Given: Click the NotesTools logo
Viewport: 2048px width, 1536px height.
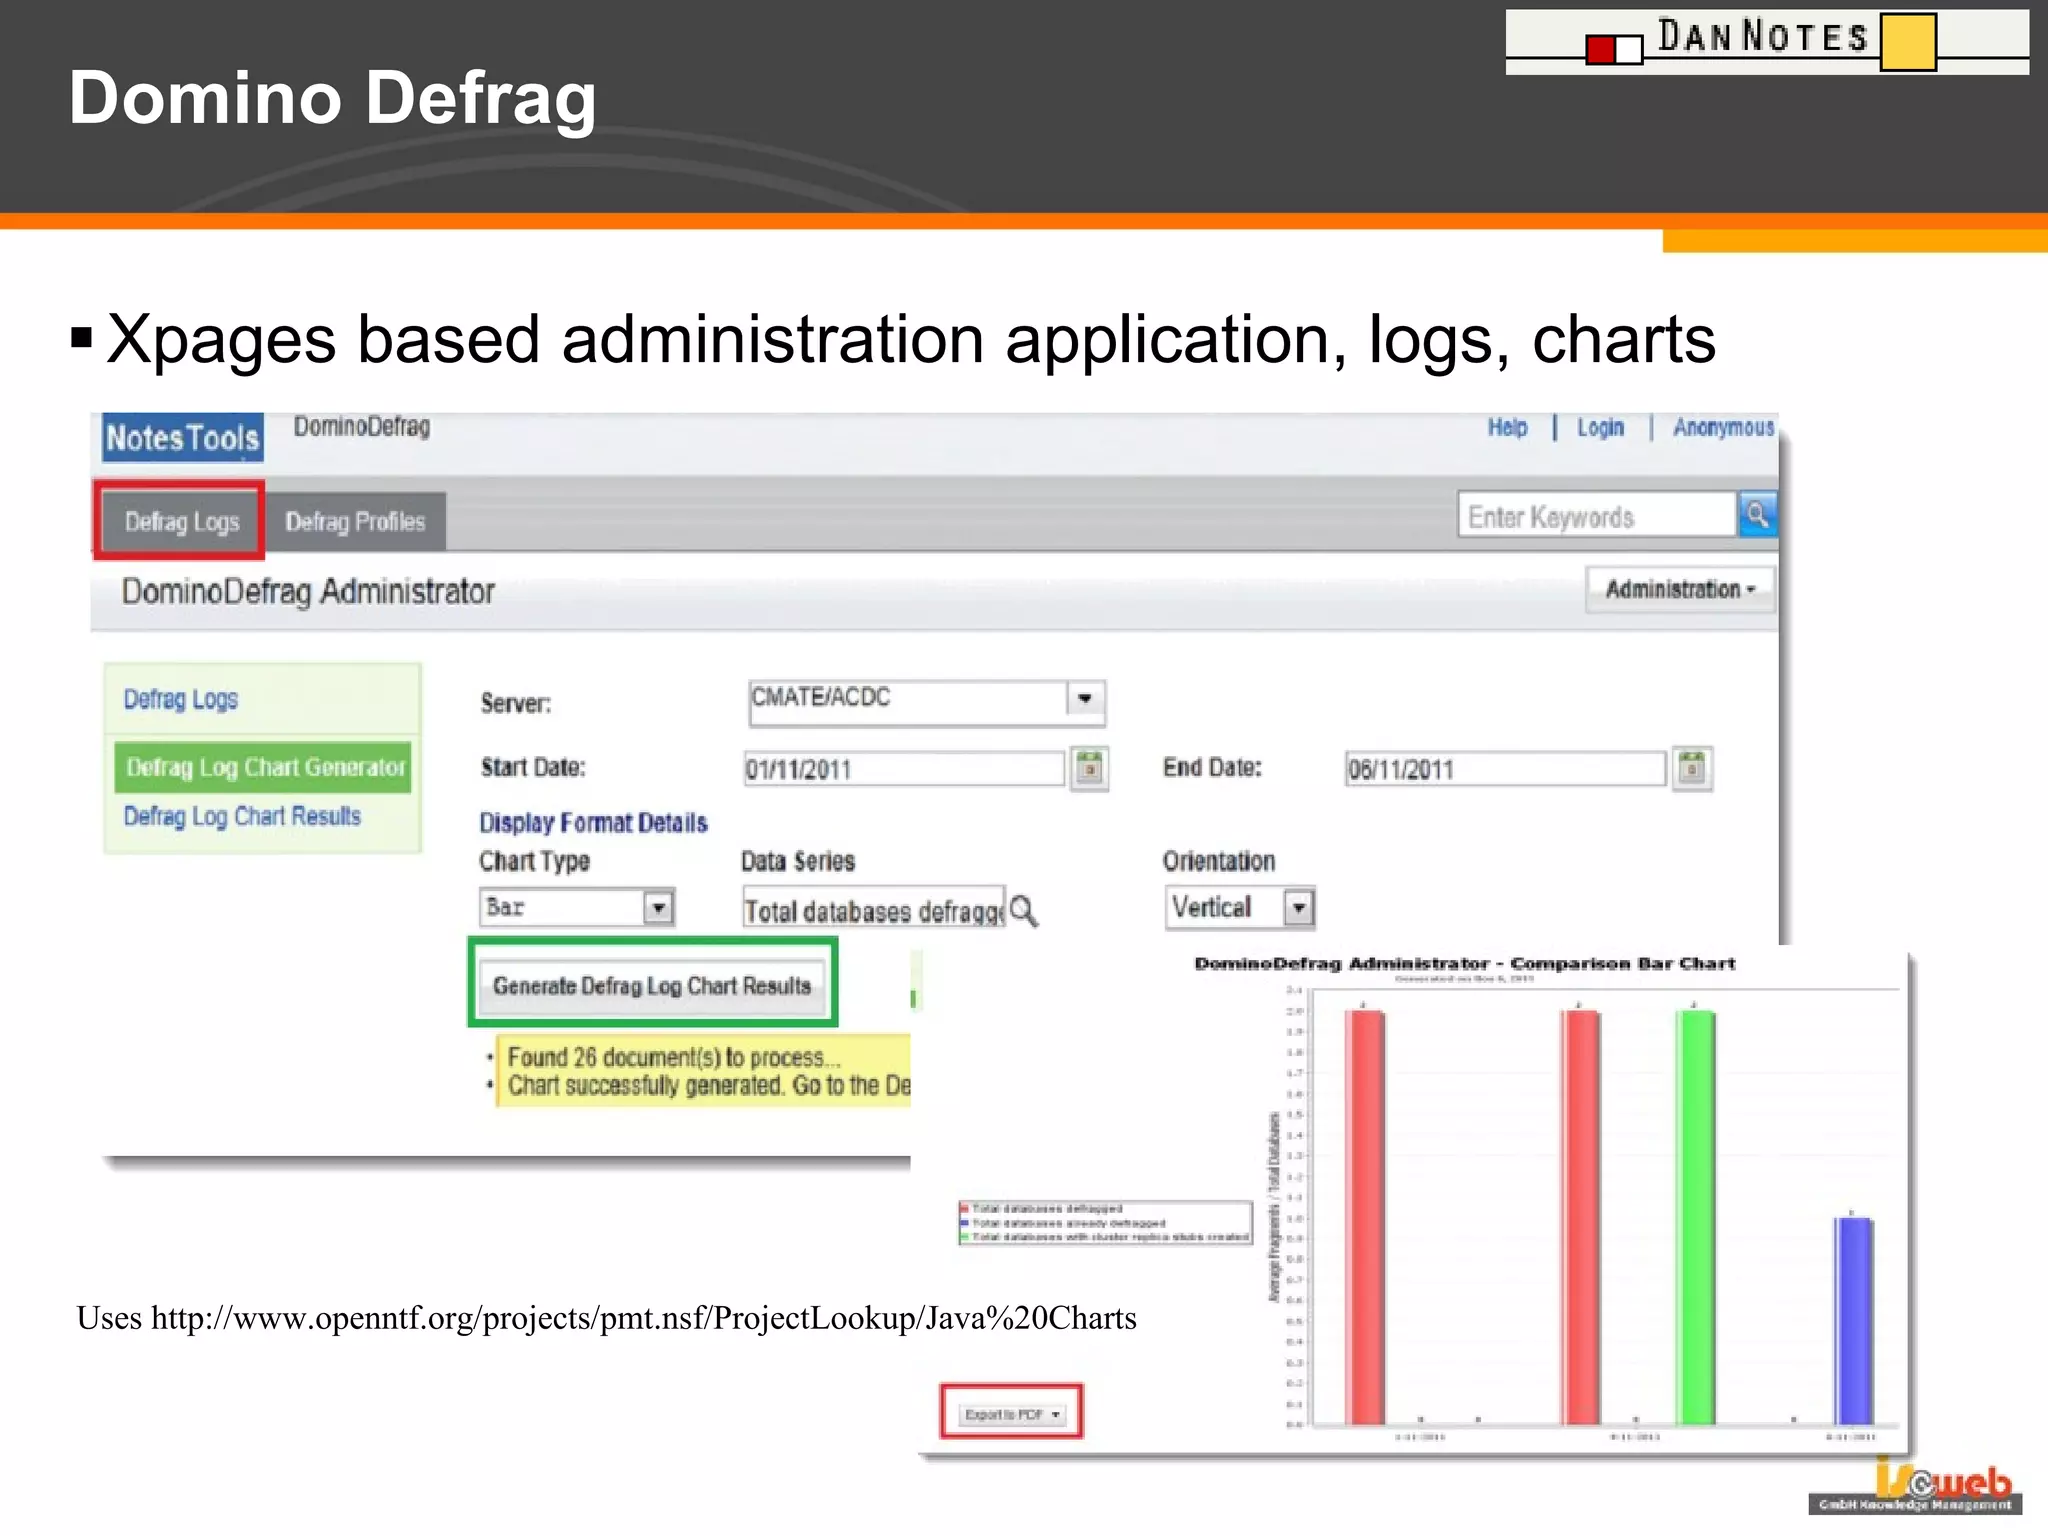Looking at the screenshot, I should [183, 438].
